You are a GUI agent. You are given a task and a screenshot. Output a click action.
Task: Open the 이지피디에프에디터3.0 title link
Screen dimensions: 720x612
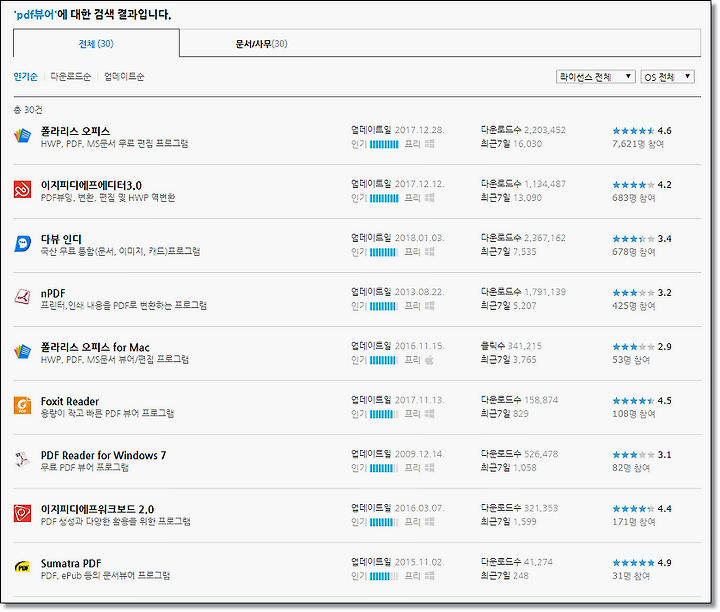coord(91,185)
